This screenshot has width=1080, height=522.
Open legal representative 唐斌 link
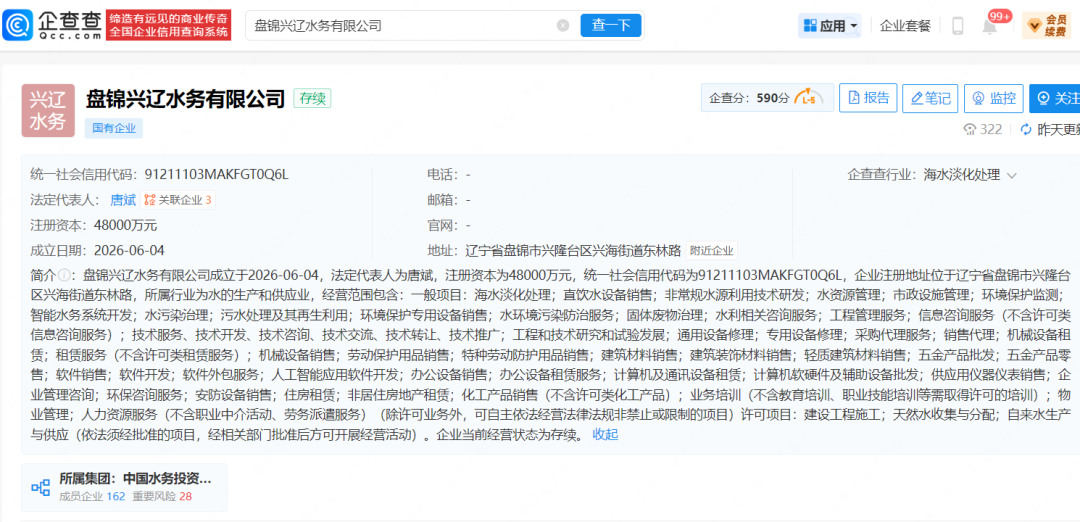[123, 200]
